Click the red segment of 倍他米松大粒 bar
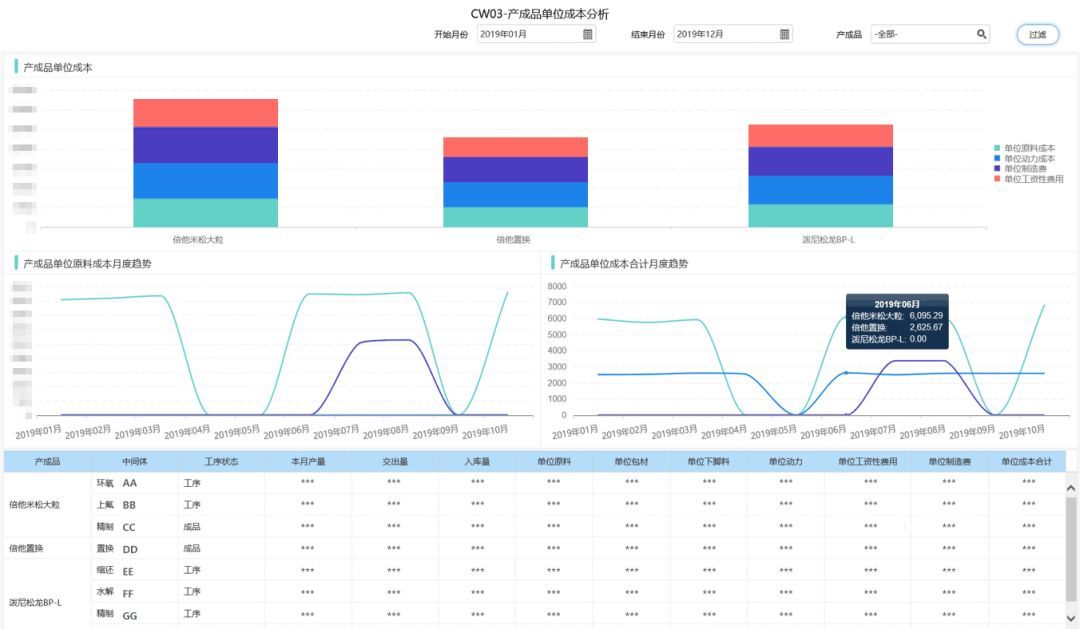The image size is (1080, 629). (205, 113)
